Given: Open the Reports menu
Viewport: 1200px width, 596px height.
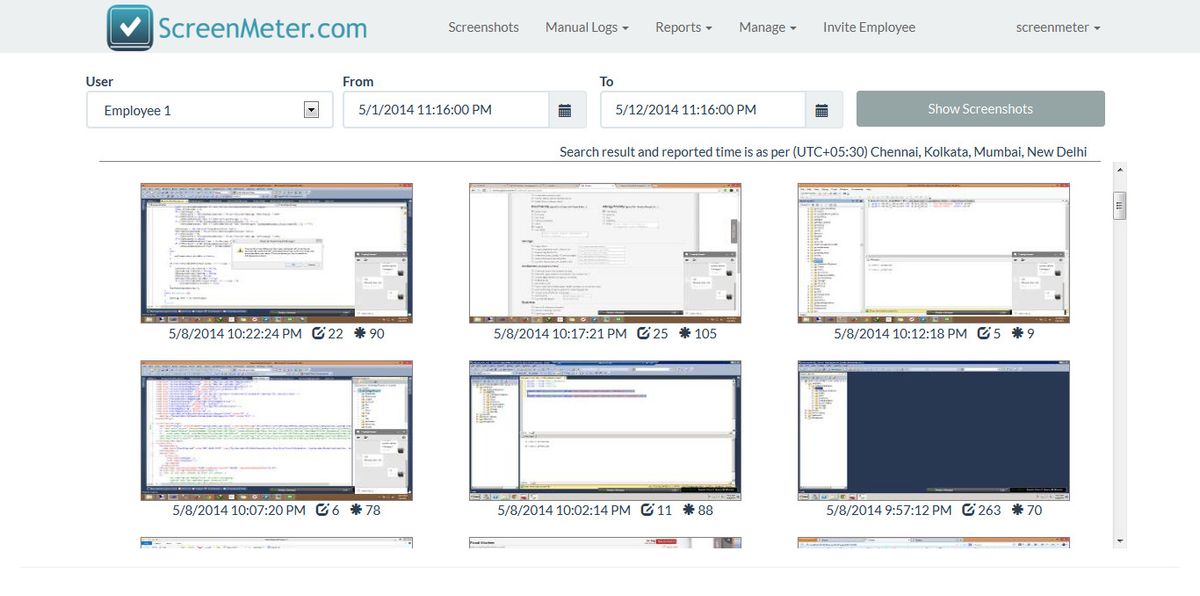Looking at the screenshot, I should click(x=683, y=27).
